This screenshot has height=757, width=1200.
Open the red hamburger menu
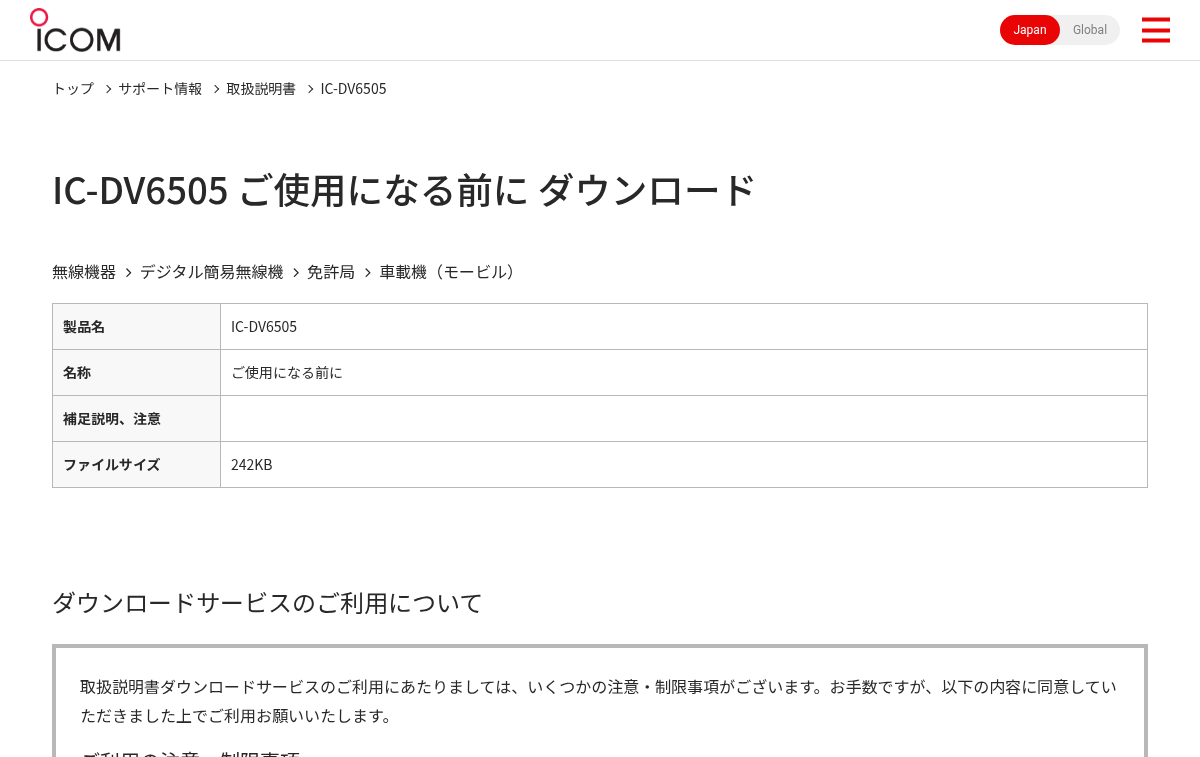pyautogui.click(x=1155, y=30)
